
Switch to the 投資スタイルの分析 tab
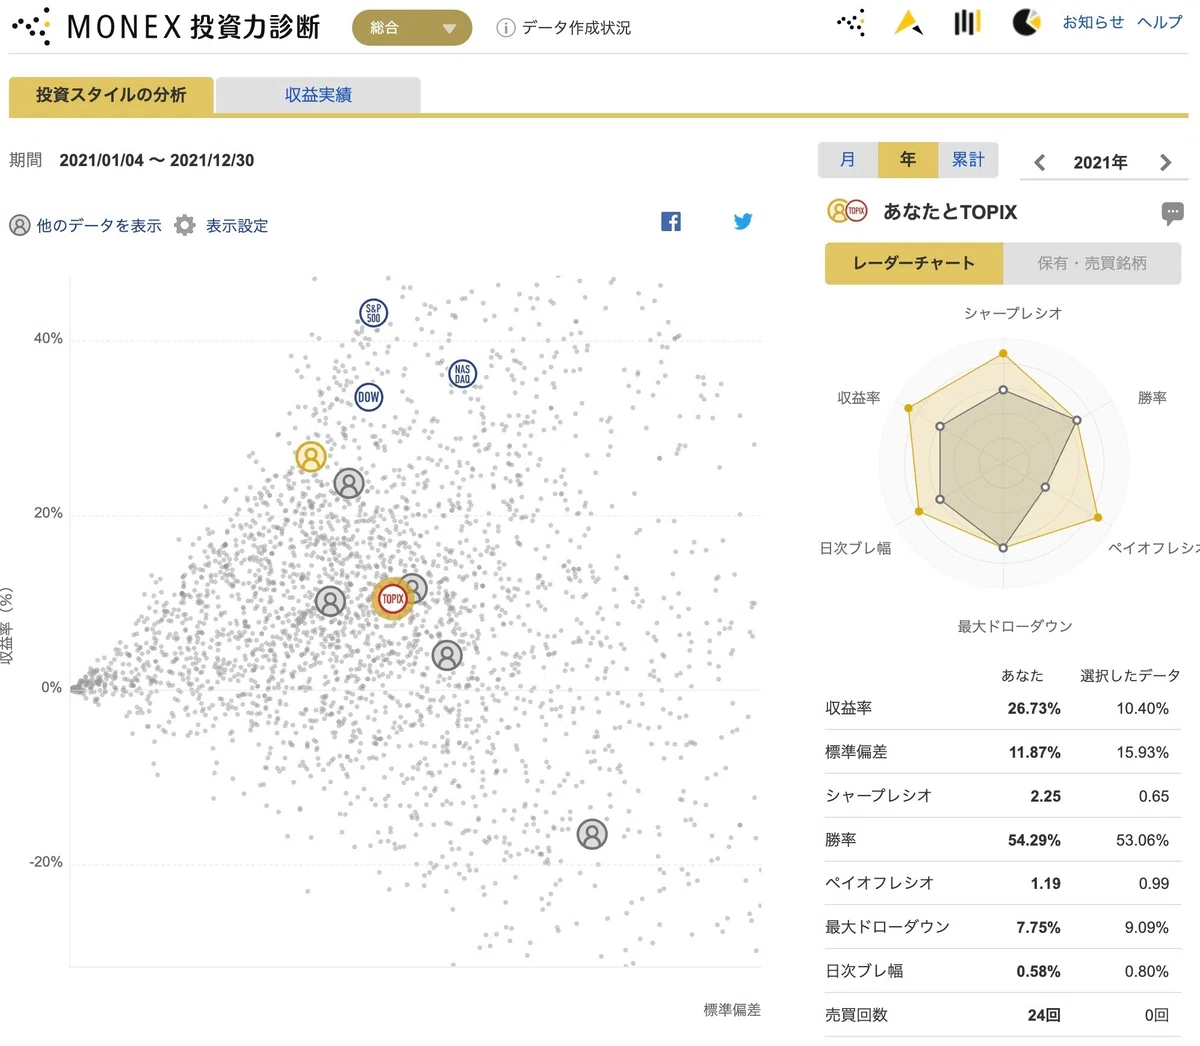111,95
